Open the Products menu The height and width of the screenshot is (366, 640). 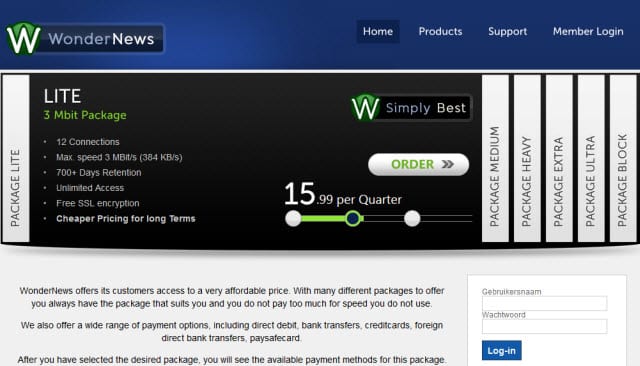(440, 31)
